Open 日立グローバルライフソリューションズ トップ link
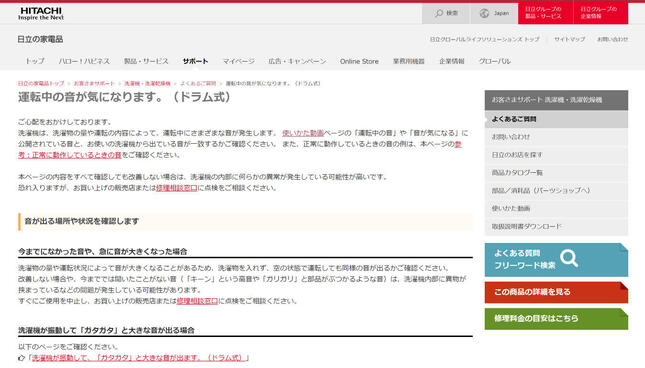Viewport: 645px width, 368px height. point(485,39)
